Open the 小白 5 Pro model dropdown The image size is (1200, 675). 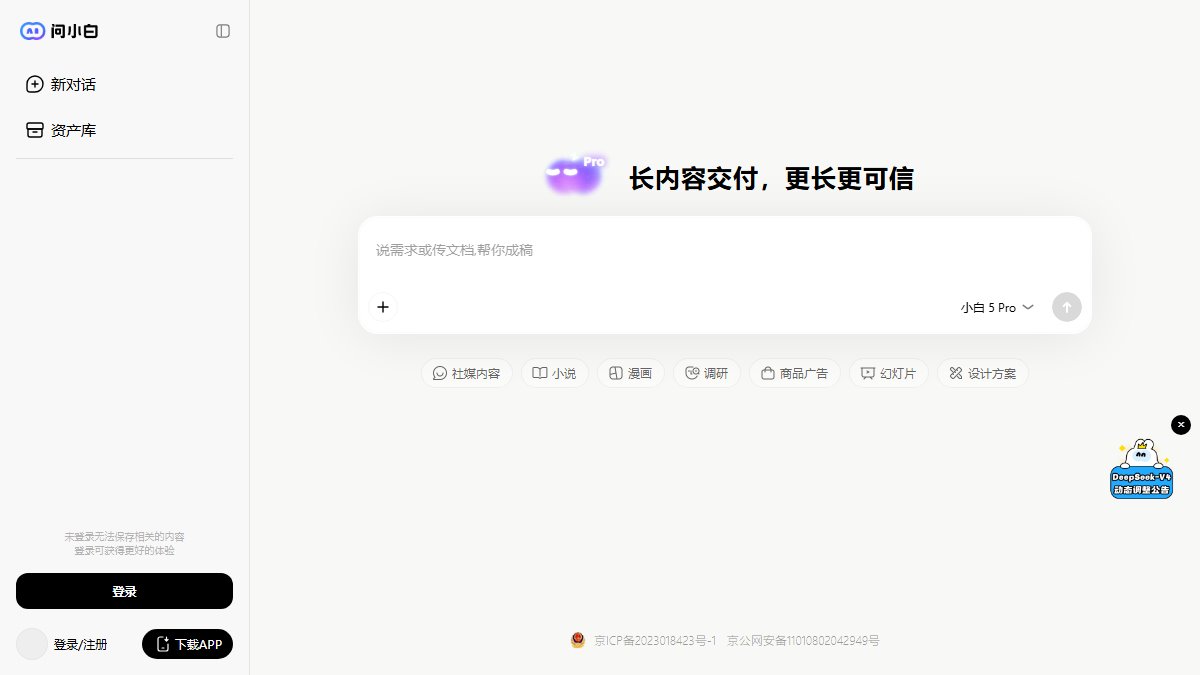[997, 308]
